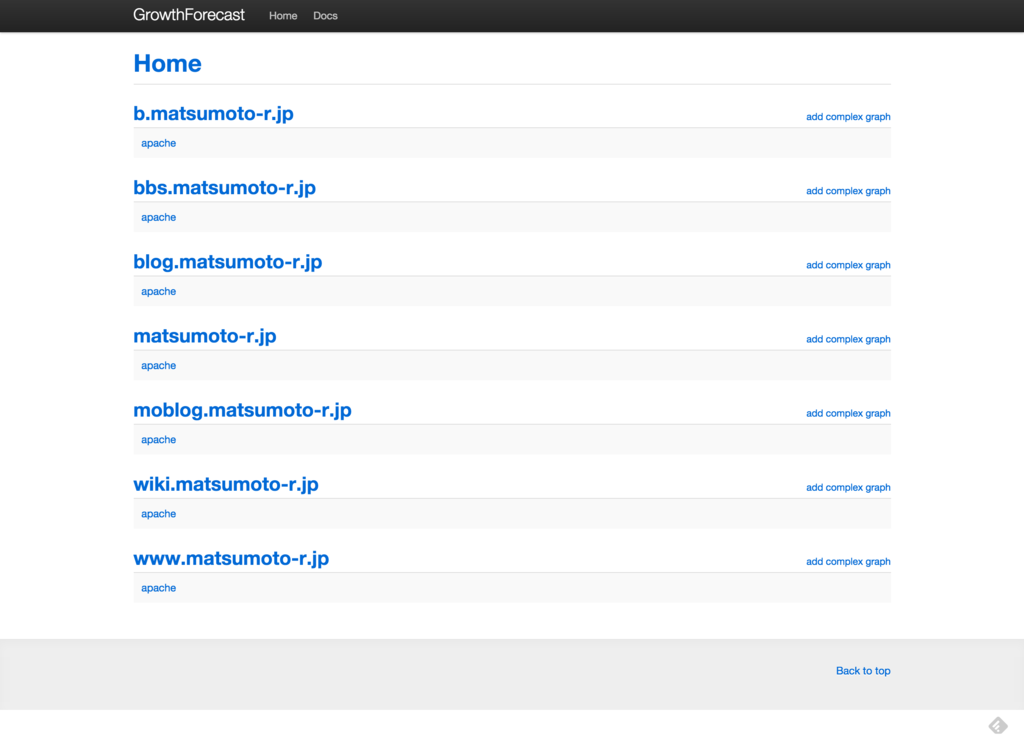Image resolution: width=1024 pixels, height=751 pixels.
Task: Add complex graph for bbs.matsumoto-r.jp
Action: tap(848, 191)
